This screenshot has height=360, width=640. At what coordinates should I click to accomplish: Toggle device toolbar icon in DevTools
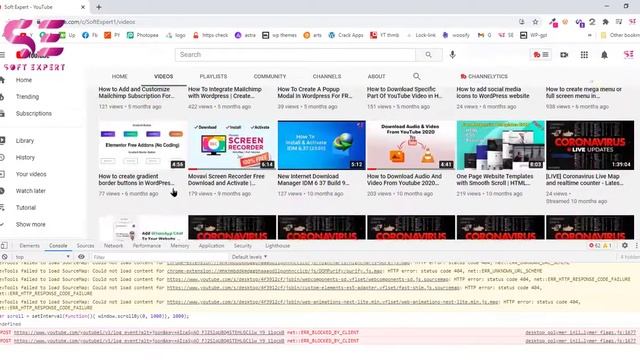[4, 245]
